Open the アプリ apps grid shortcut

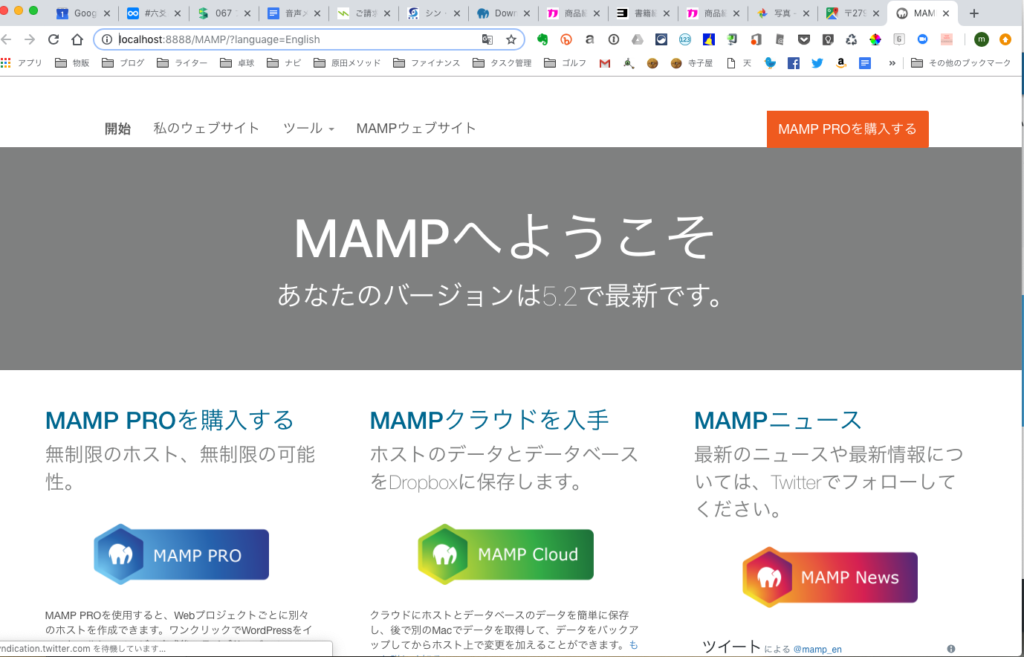tap(22, 63)
